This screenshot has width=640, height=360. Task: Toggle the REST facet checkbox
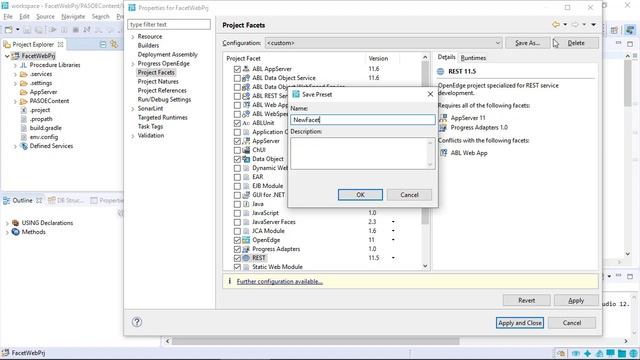[x=237, y=258]
